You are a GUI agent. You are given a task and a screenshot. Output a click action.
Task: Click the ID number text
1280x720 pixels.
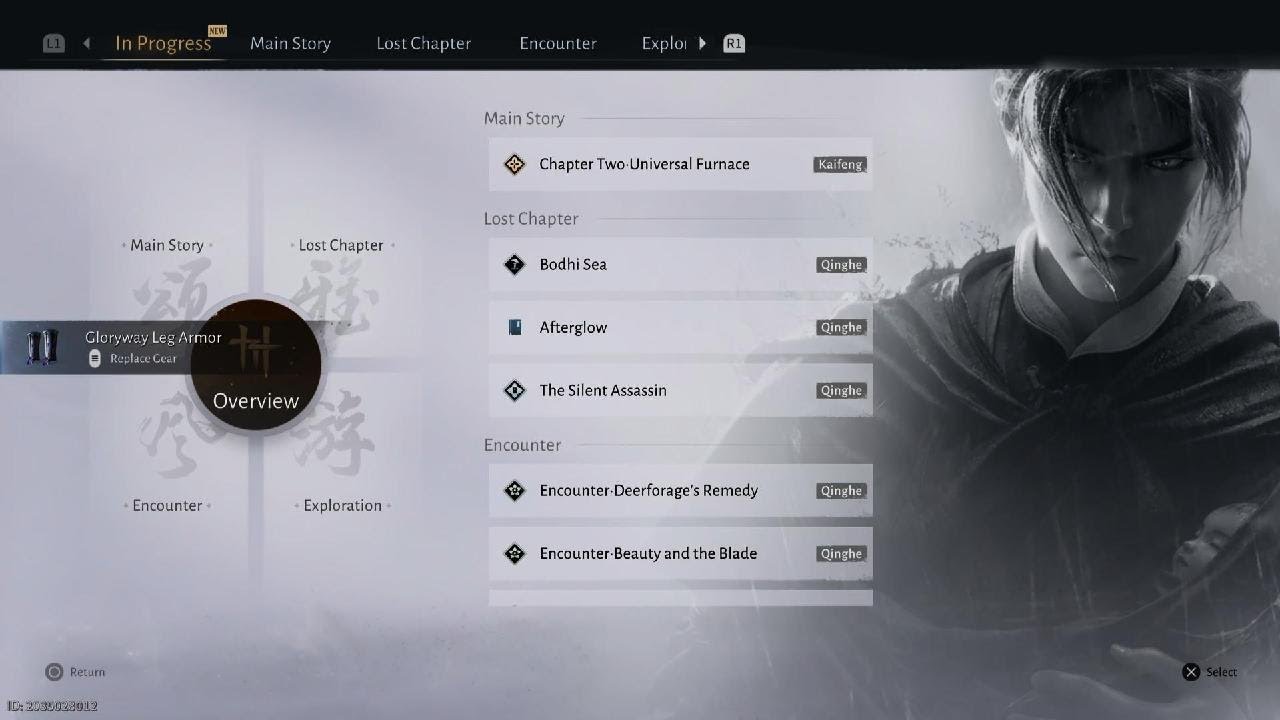coord(52,706)
